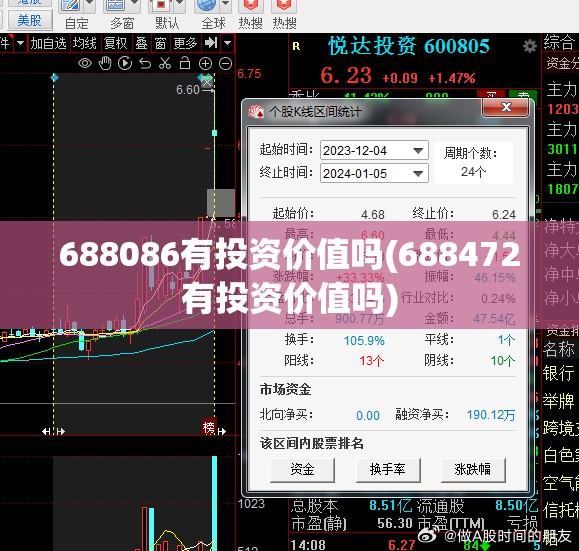Click the 总股本 value 8.51亿
The width and height of the screenshot is (579, 551).
391,506
